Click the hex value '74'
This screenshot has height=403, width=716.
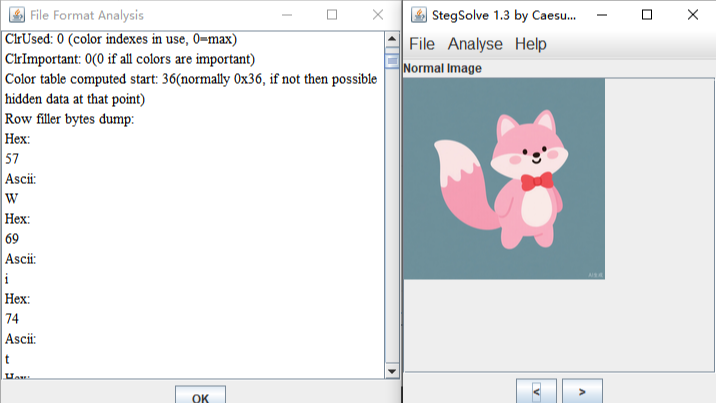[12, 319]
